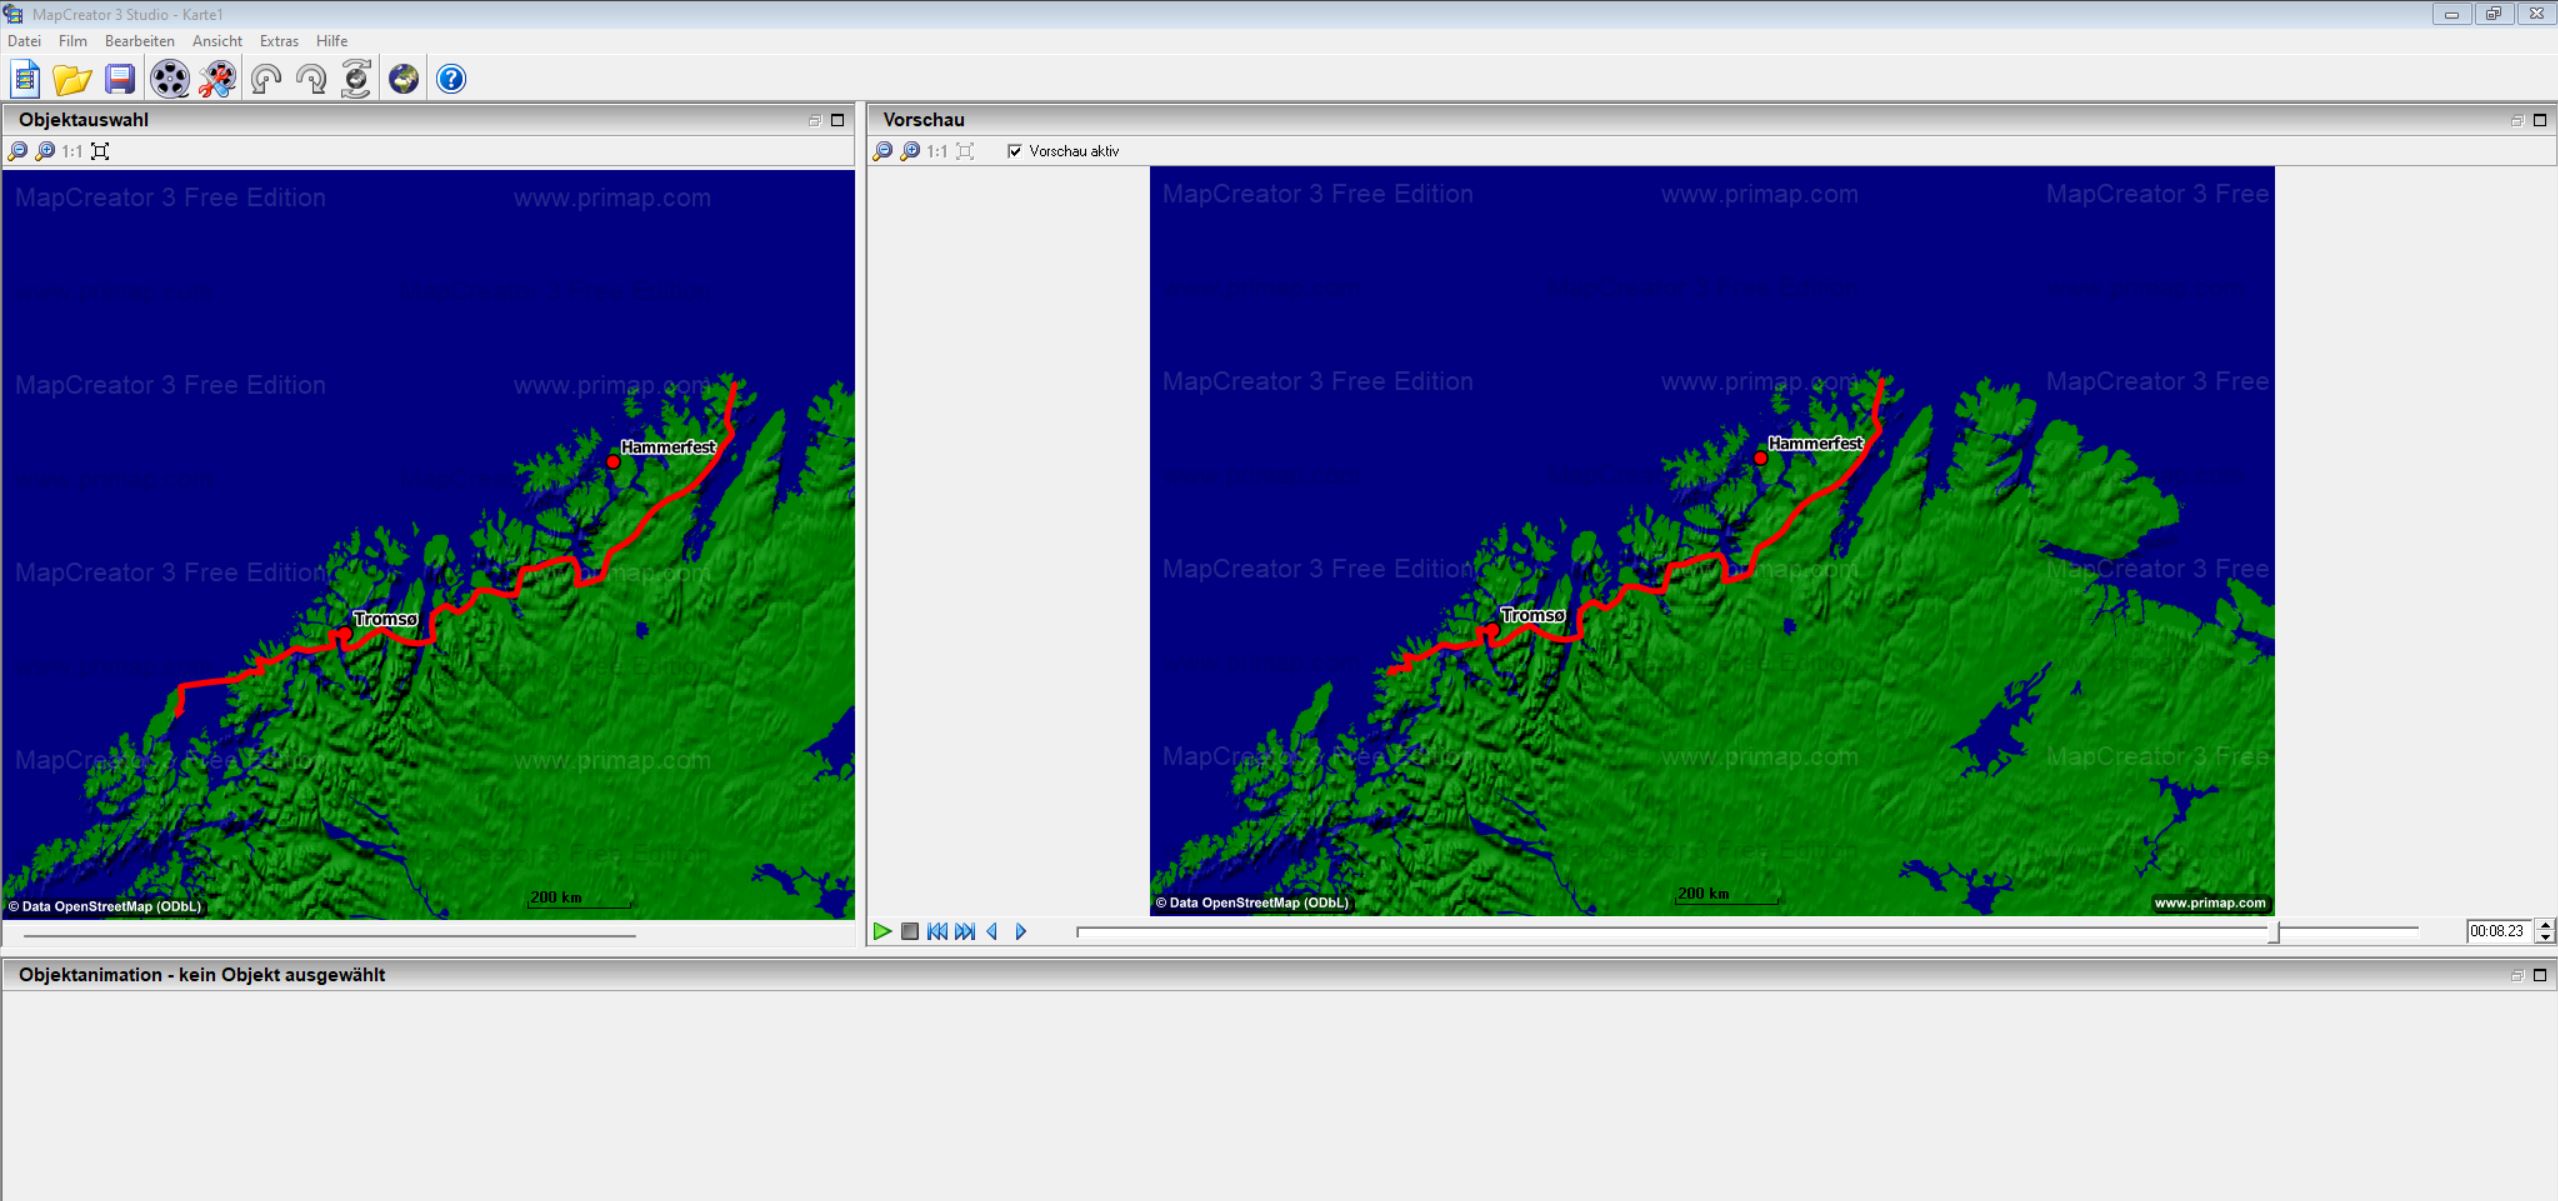Open help via the question mark icon

click(x=451, y=79)
